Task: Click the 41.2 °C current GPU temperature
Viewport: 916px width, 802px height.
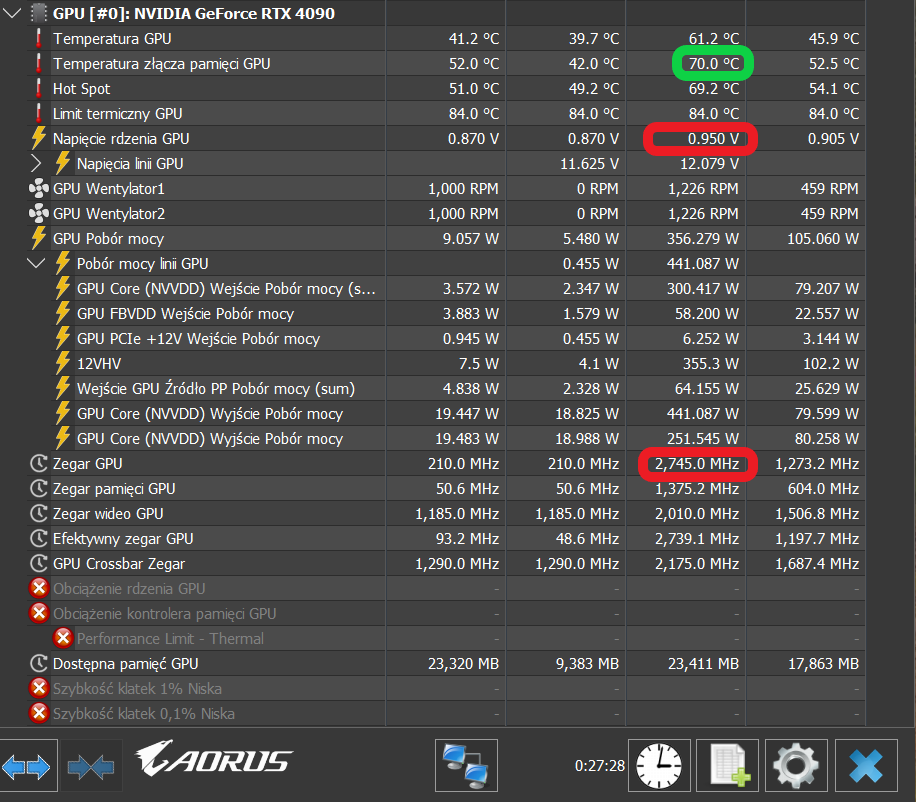Action: [x=474, y=39]
